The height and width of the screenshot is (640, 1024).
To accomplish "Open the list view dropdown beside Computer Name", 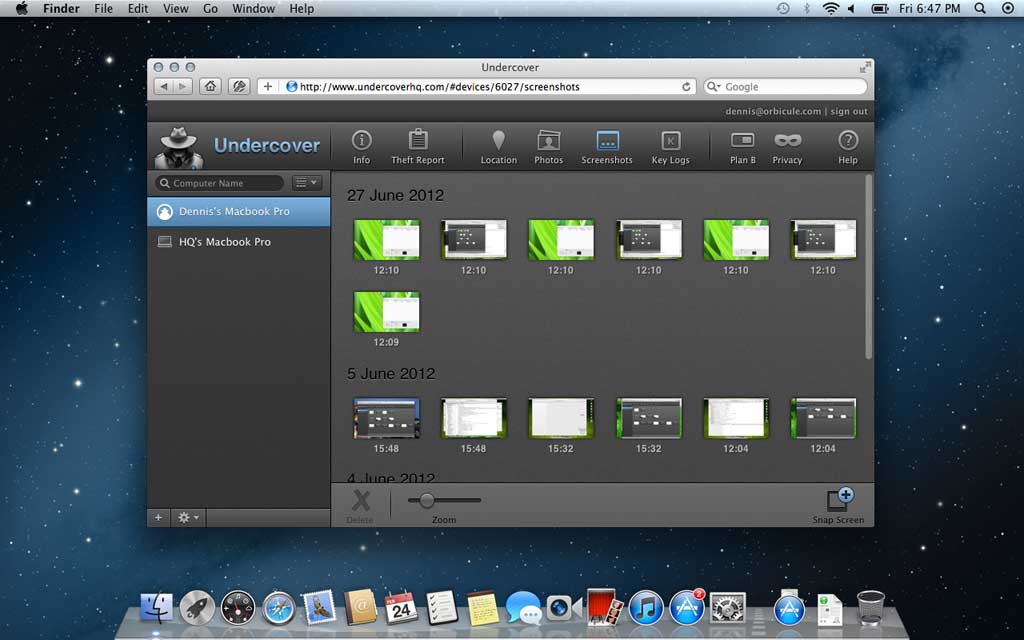I will click(306, 183).
